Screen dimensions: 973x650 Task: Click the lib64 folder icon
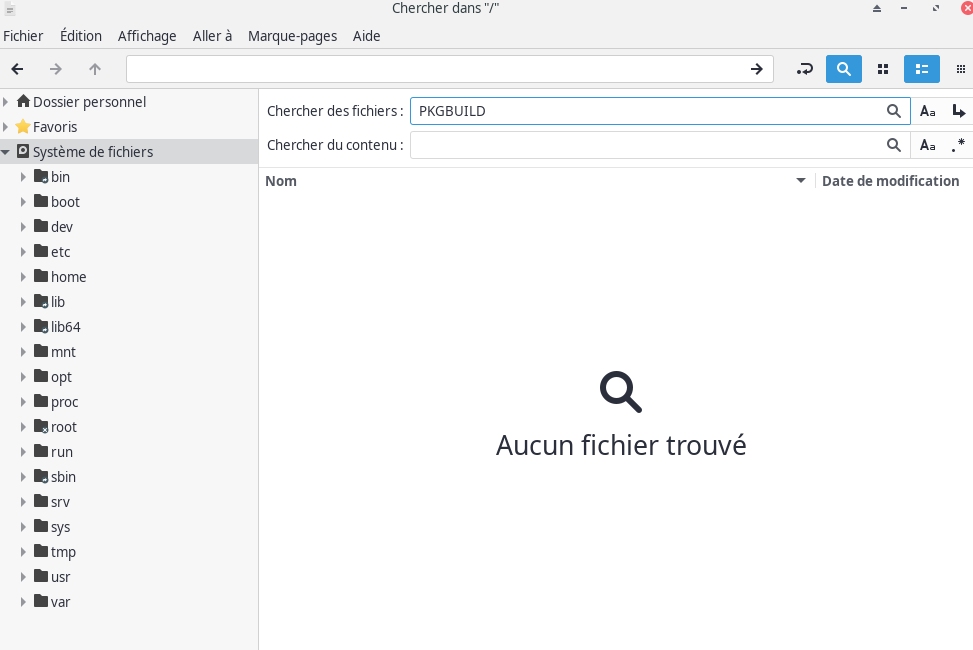pos(41,326)
